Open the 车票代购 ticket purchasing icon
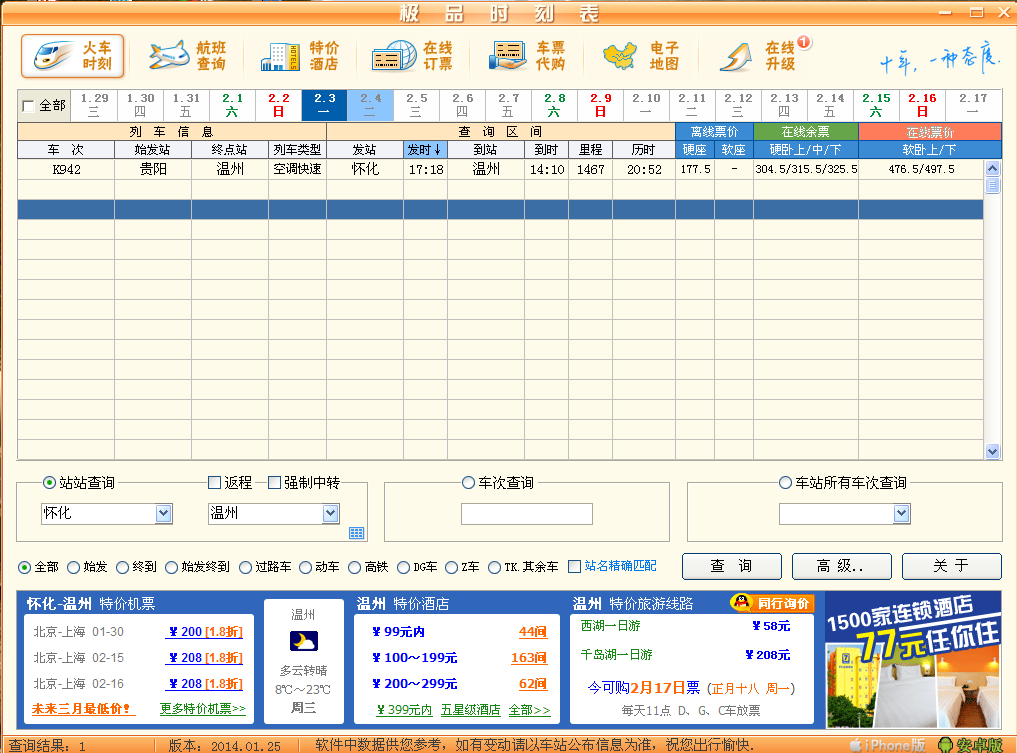Viewport: 1017px width, 753px height. [x=528, y=56]
